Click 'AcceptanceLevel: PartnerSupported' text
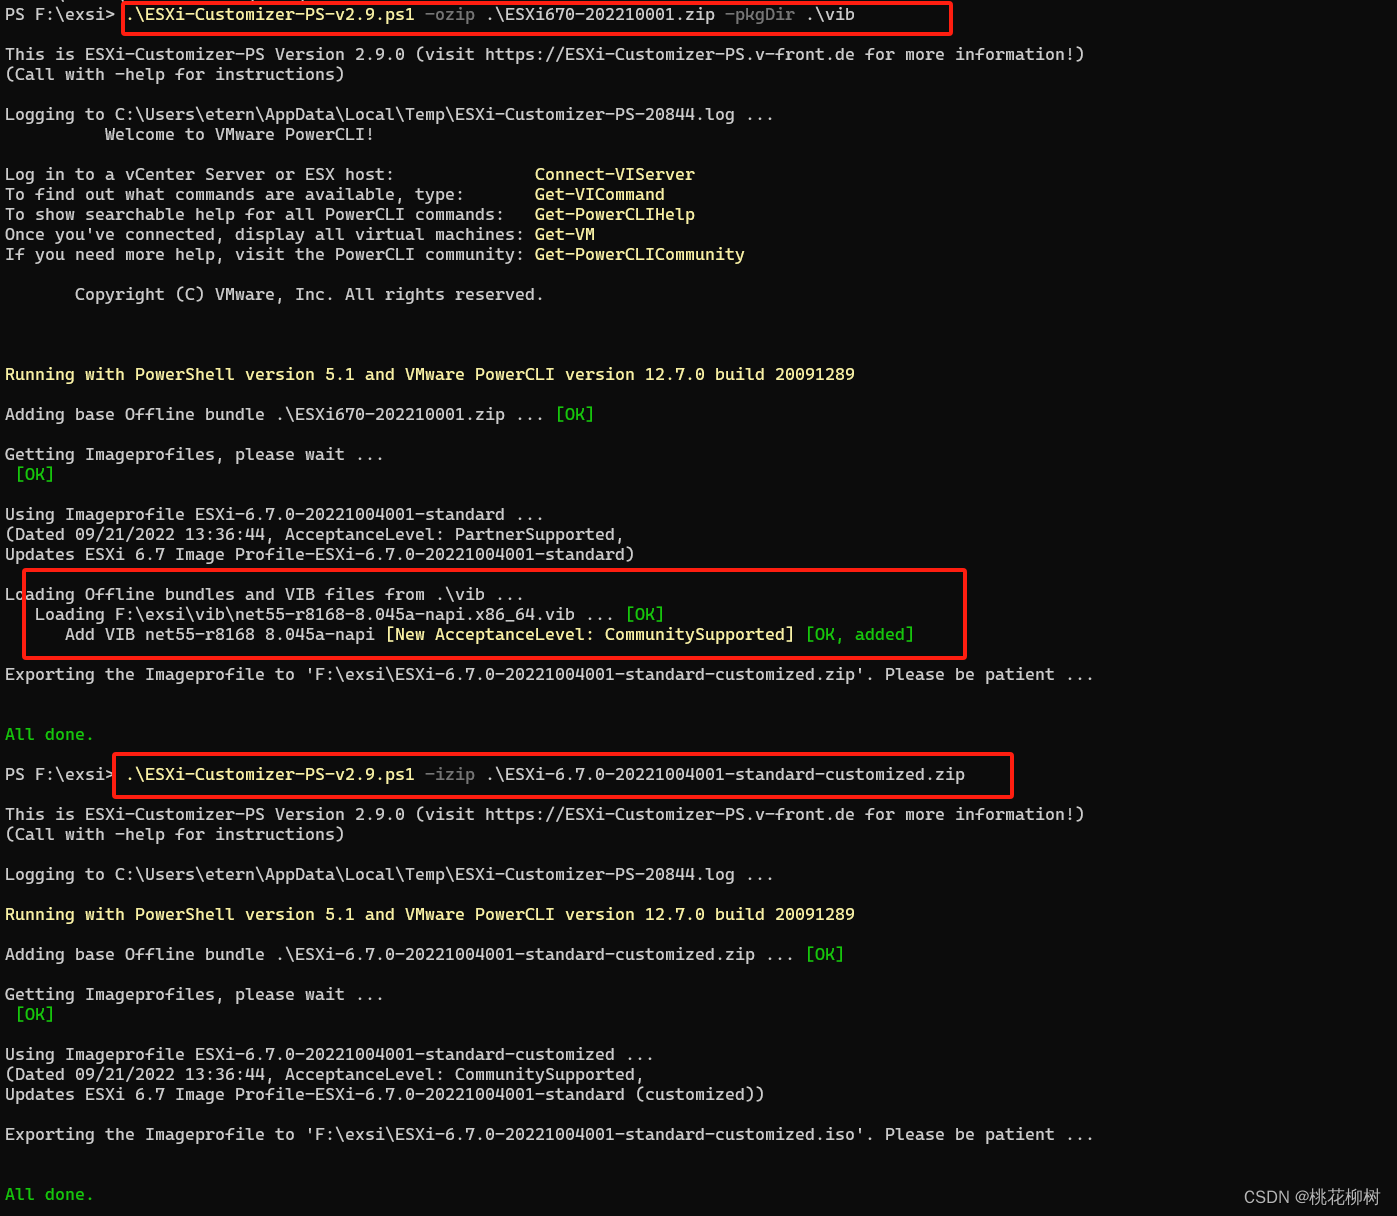The image size is (1397, 1216). point(450,535)
